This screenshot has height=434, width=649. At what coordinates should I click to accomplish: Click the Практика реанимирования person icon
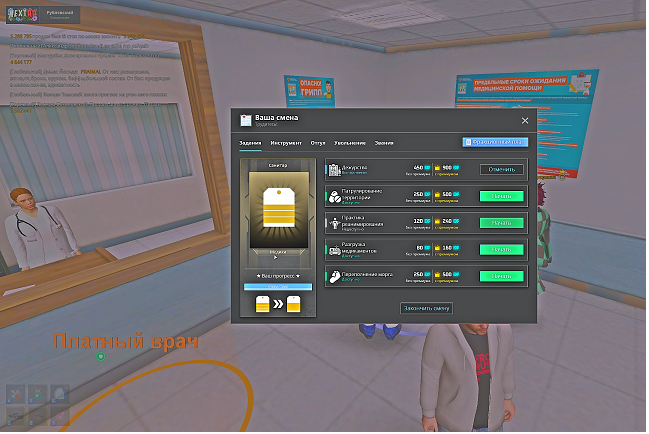coord(335,224)
